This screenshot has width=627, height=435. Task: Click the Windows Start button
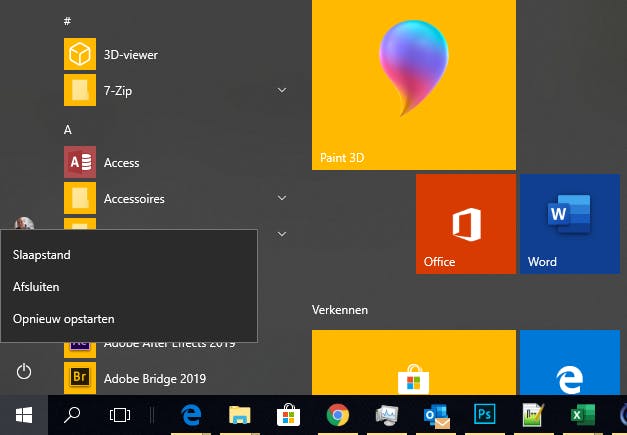tap(24, 415)
